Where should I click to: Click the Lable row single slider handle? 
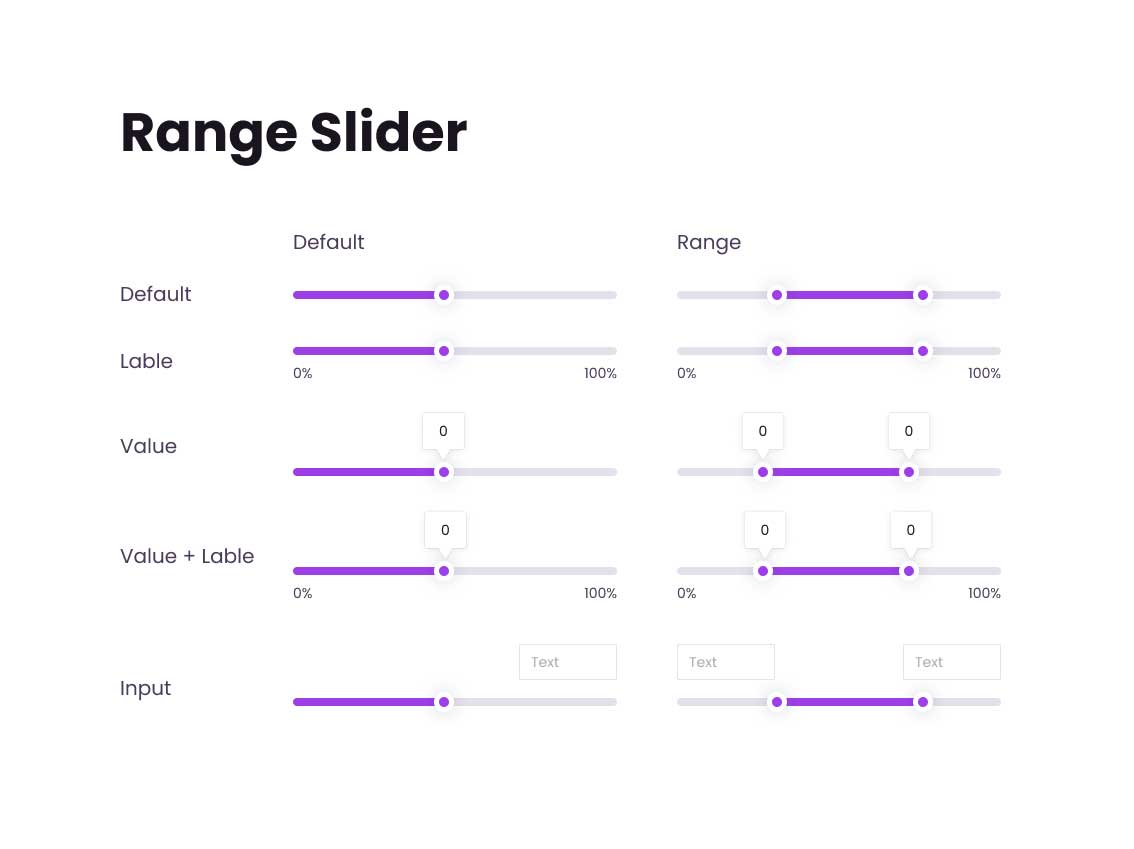tap(444, 351)
